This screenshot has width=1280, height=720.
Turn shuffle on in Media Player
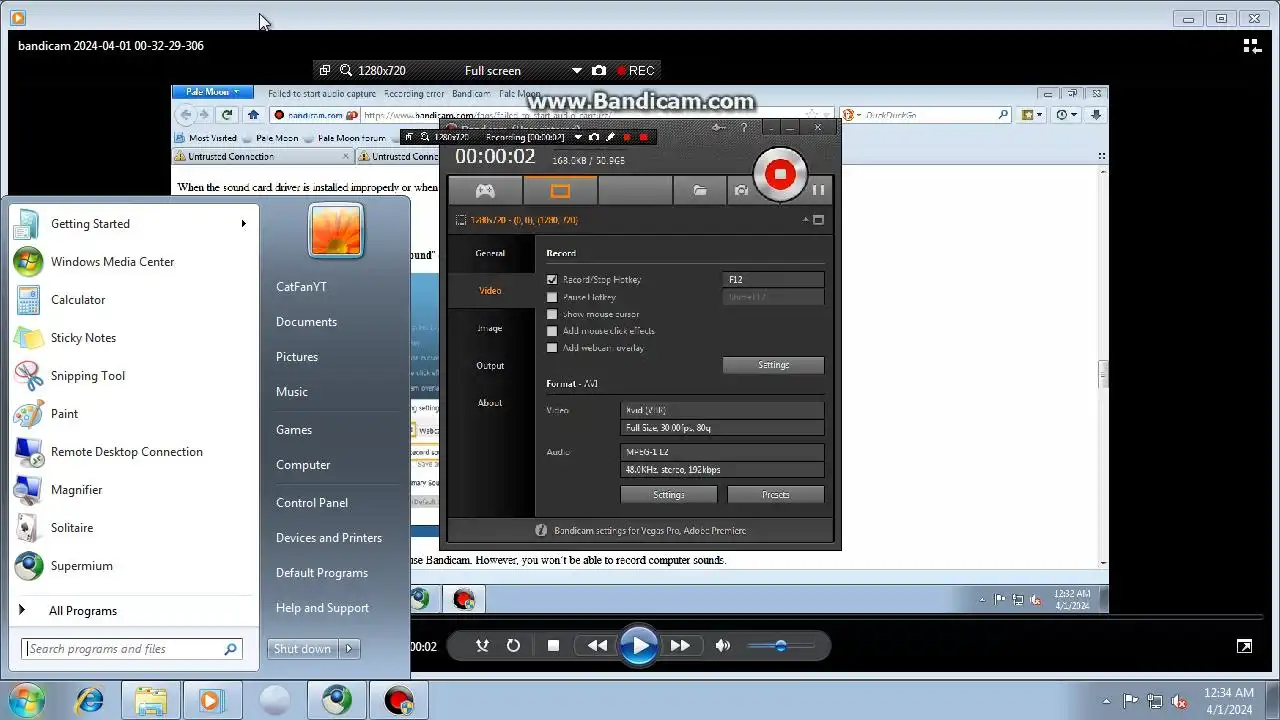482,646
